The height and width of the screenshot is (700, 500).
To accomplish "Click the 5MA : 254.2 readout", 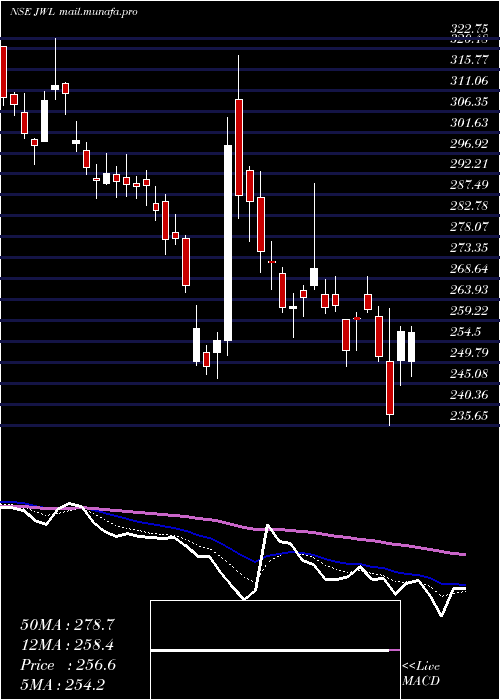I will (62, 685).
